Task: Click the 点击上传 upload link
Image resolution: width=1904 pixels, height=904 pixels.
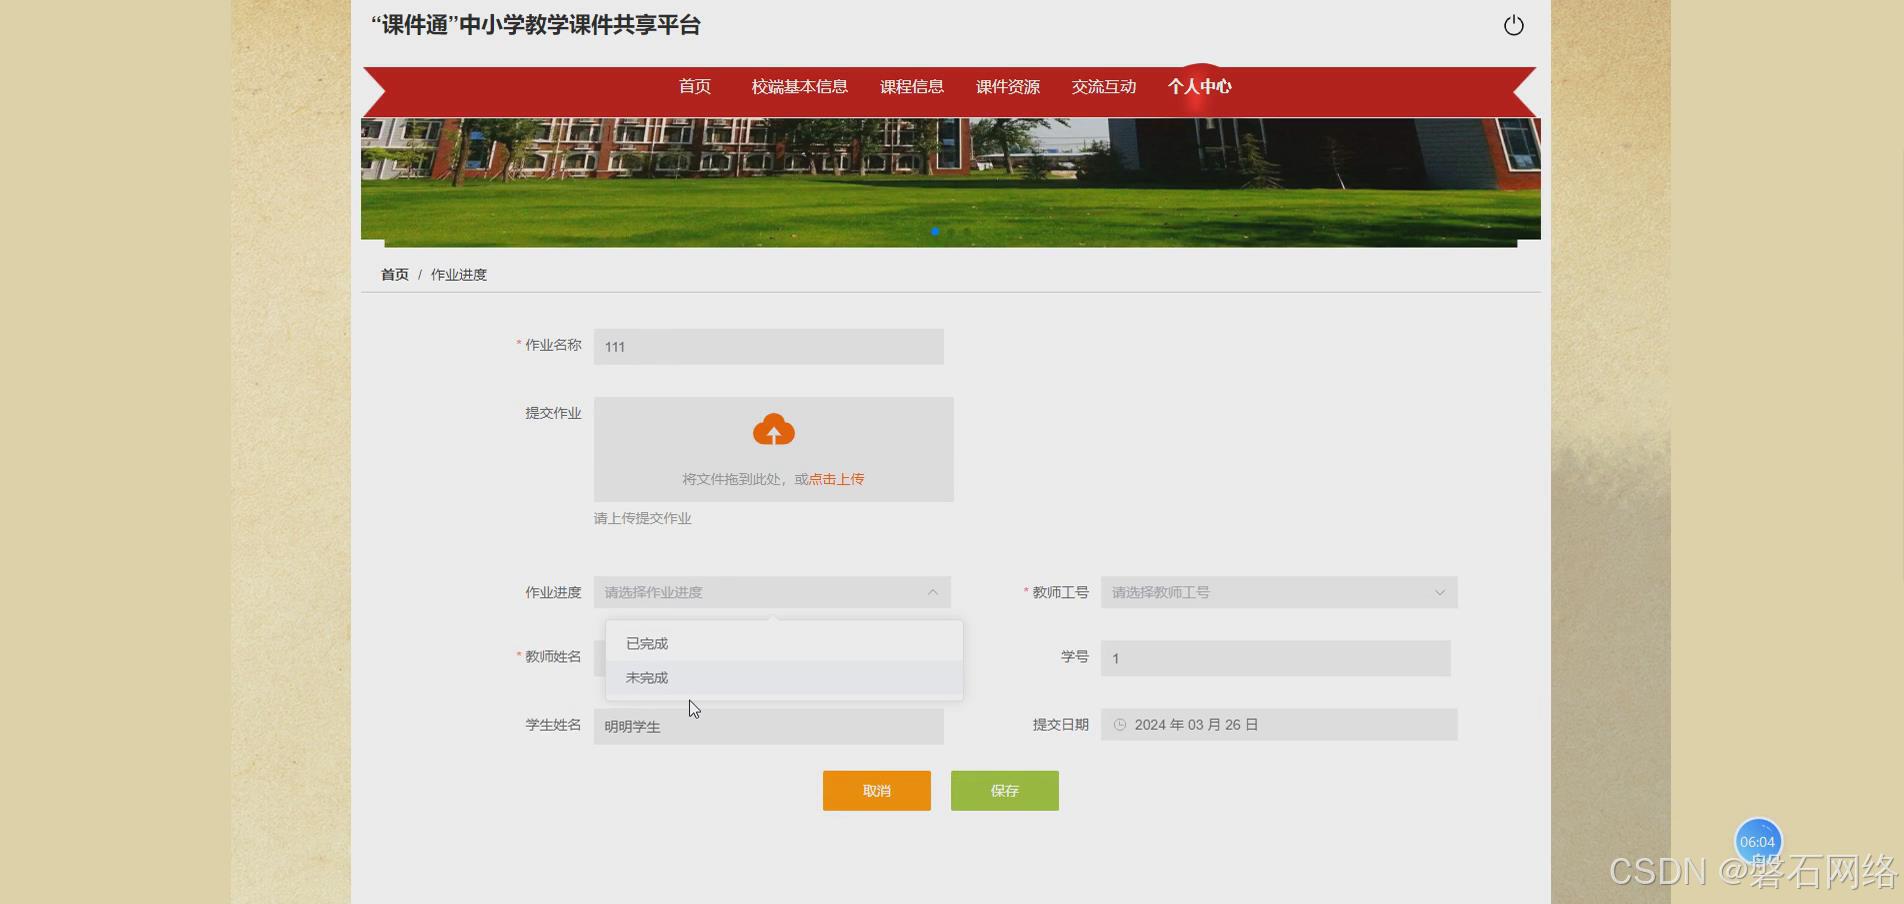Action: coord(836,479)
